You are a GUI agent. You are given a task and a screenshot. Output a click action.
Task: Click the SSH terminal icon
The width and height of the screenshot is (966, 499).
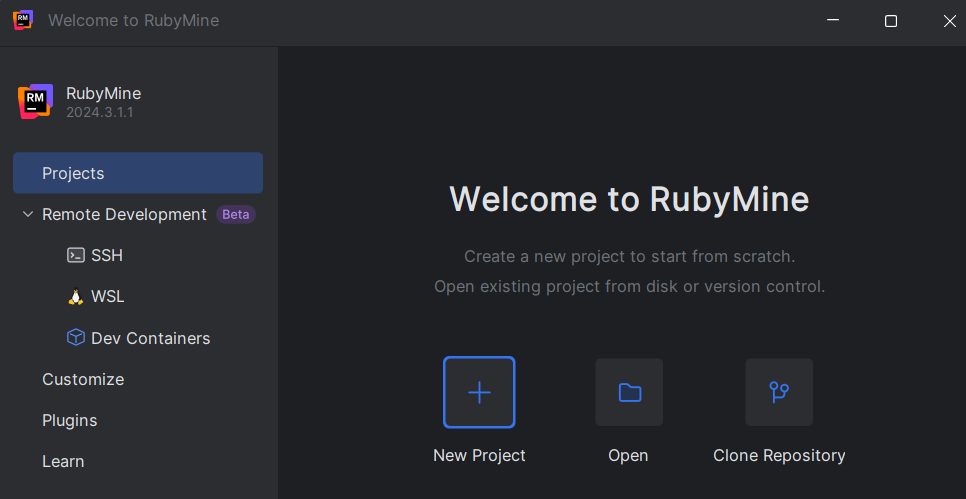[x=76, y=255]
